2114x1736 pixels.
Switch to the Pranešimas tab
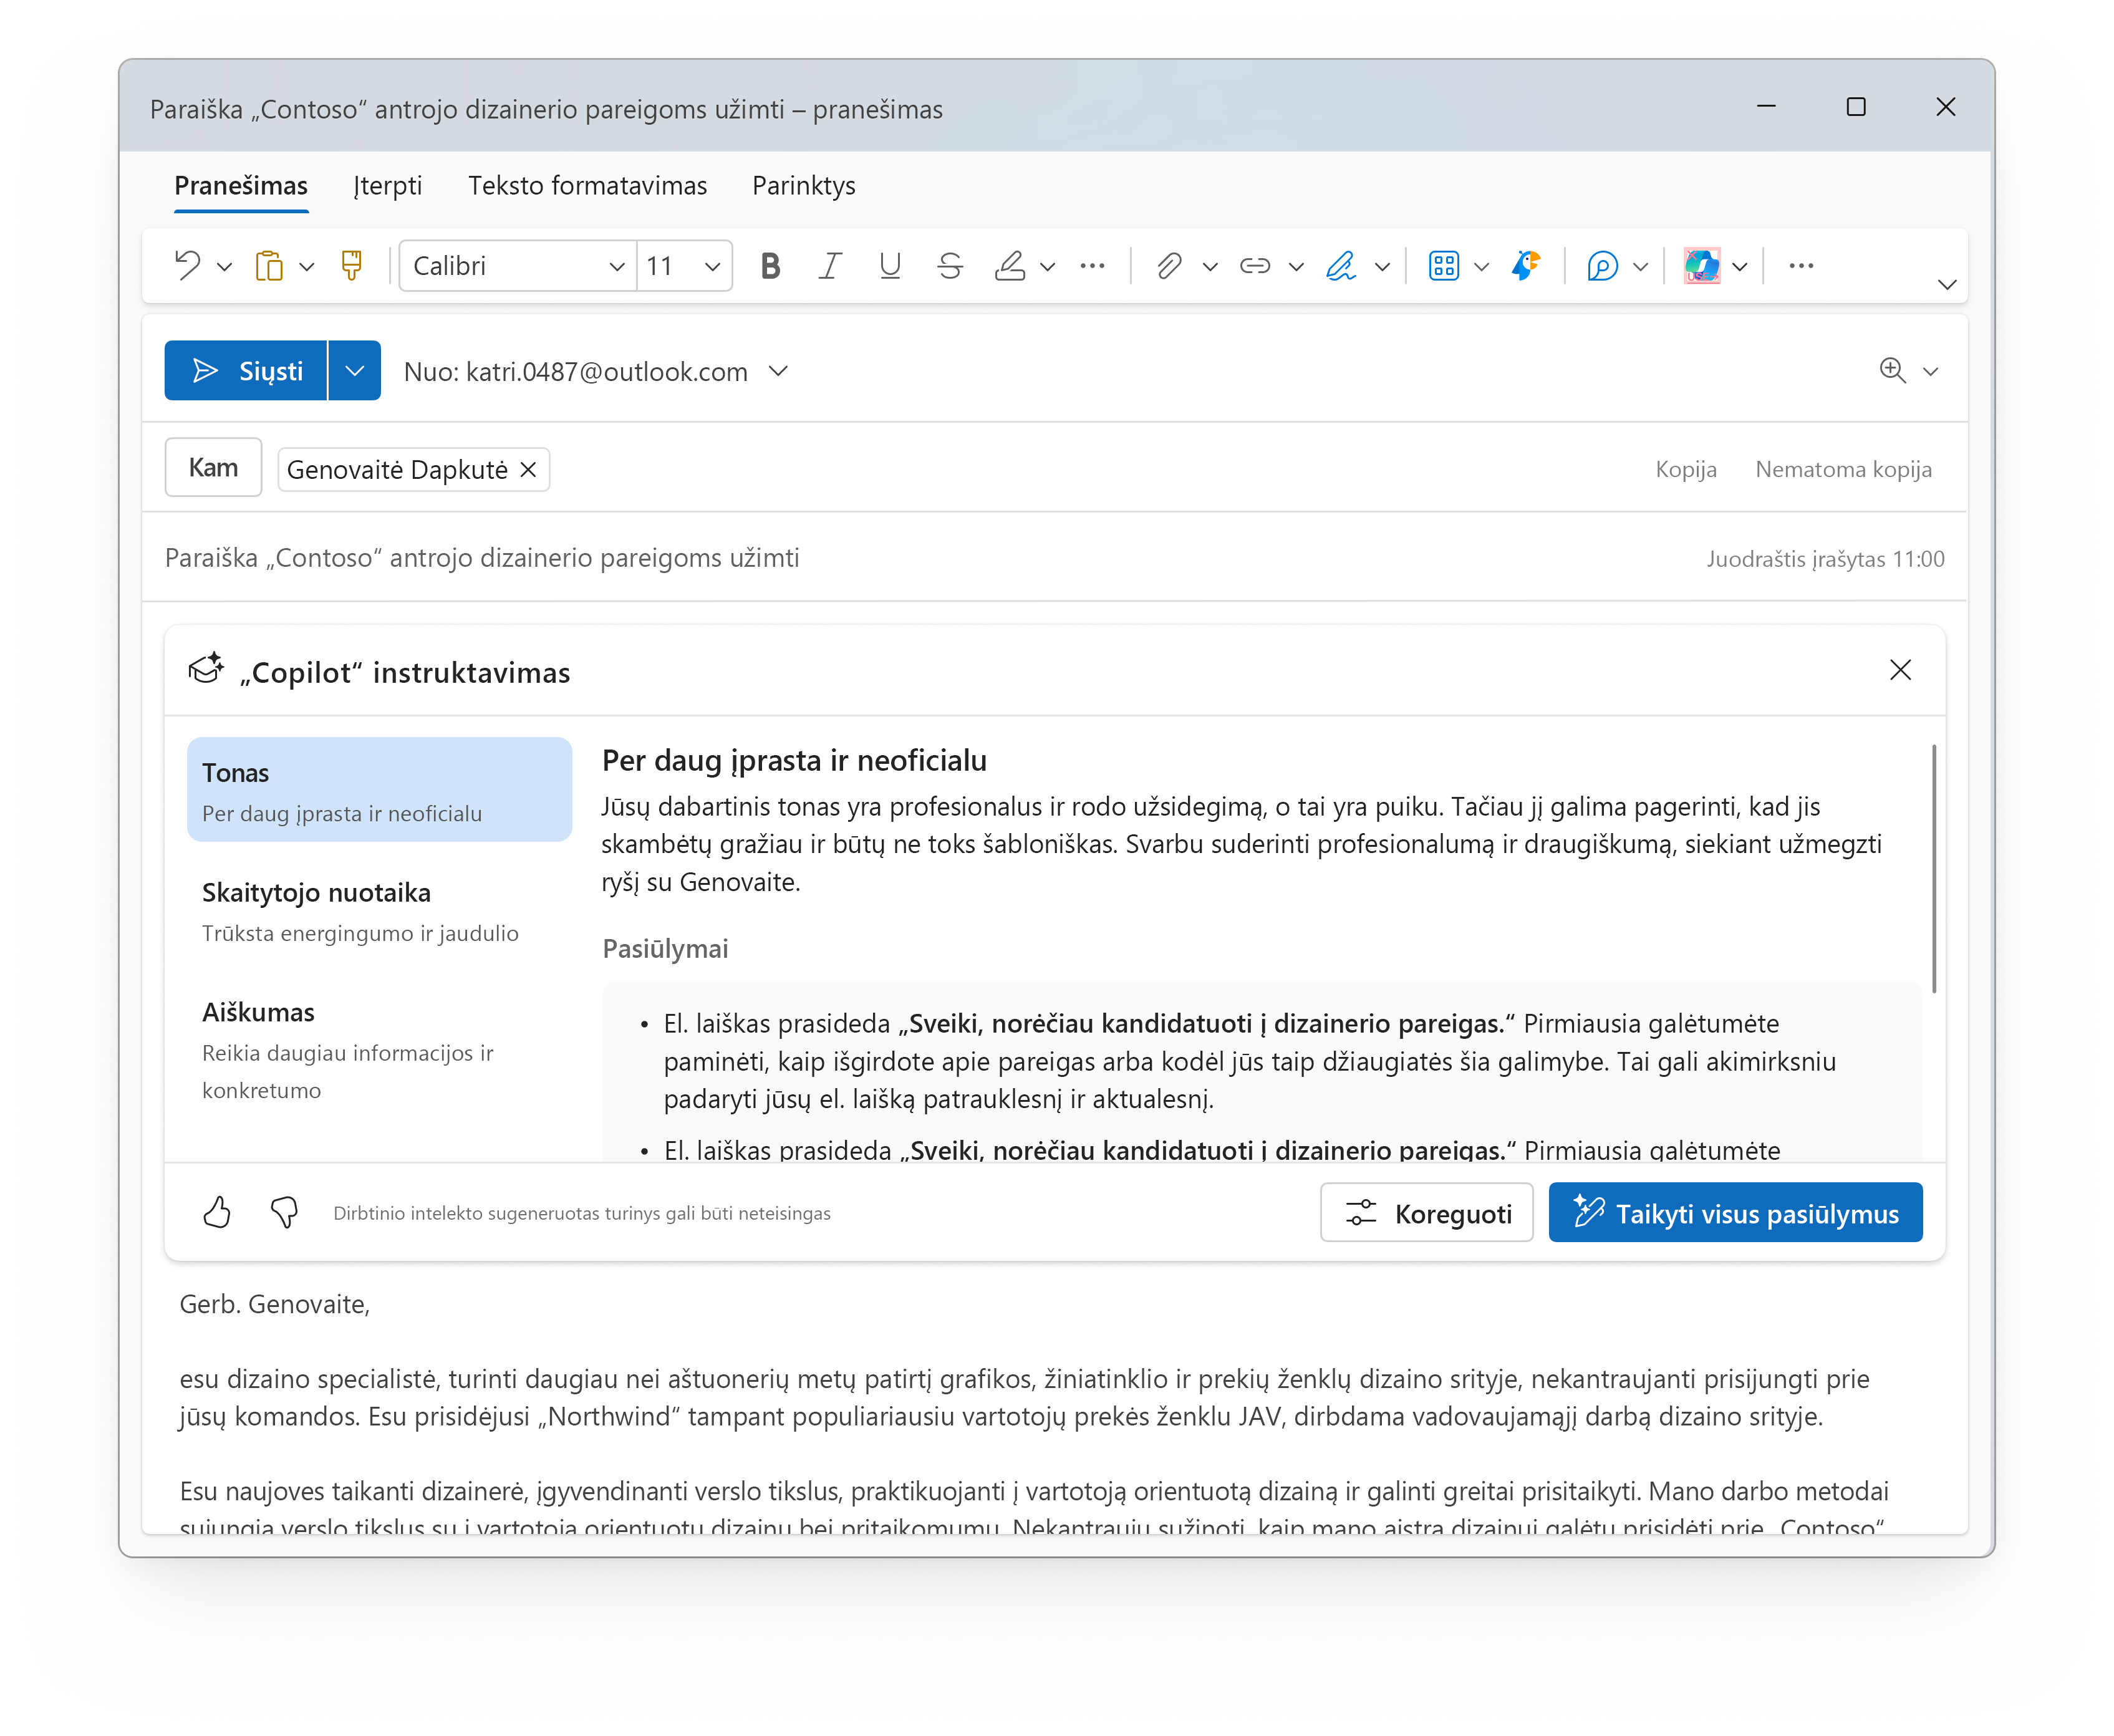tap(241, 186)
